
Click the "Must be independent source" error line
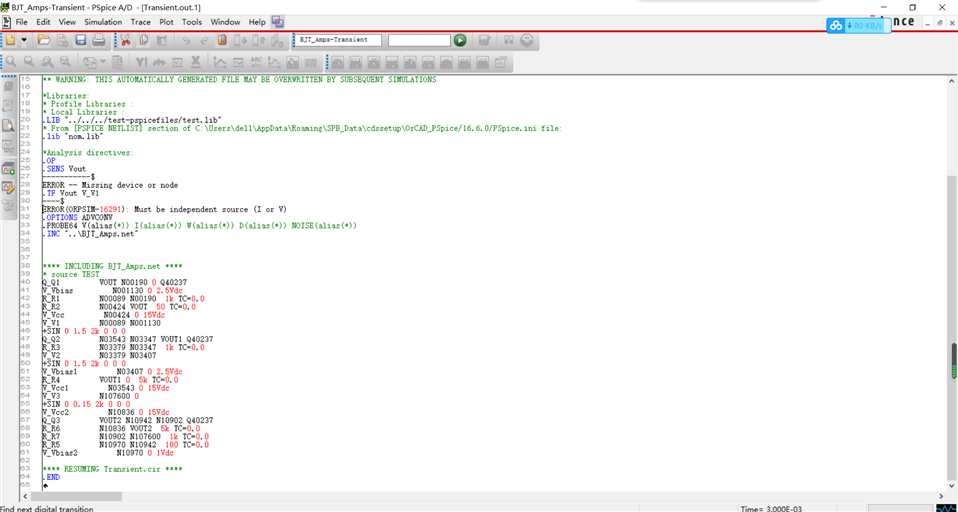tap(164, 210)
